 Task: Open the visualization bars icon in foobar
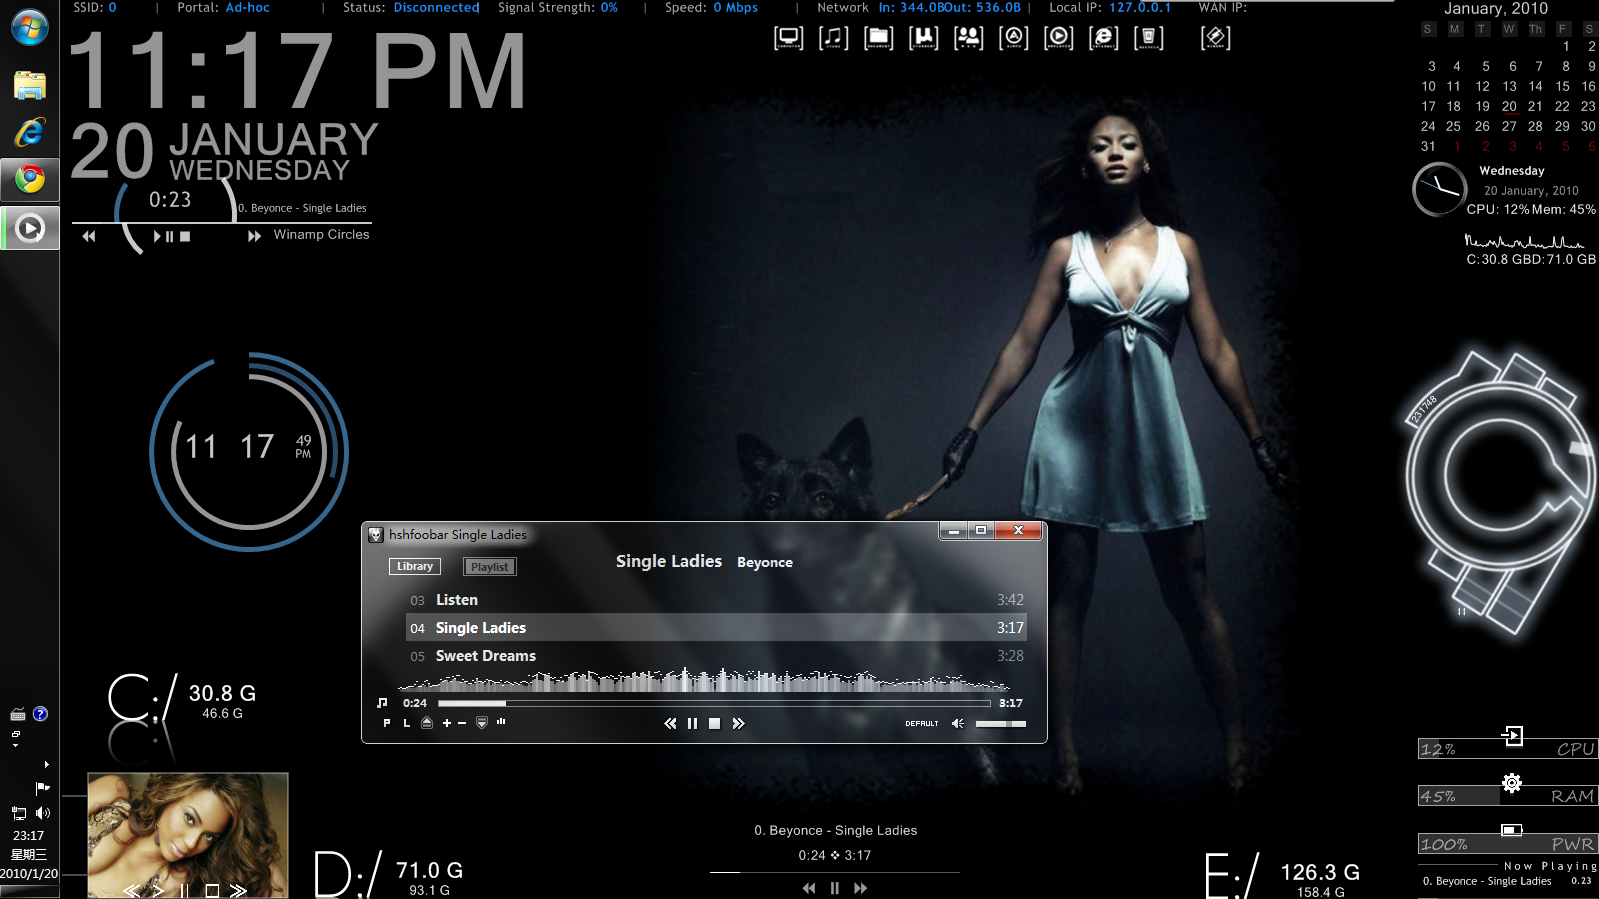(501, 721)
